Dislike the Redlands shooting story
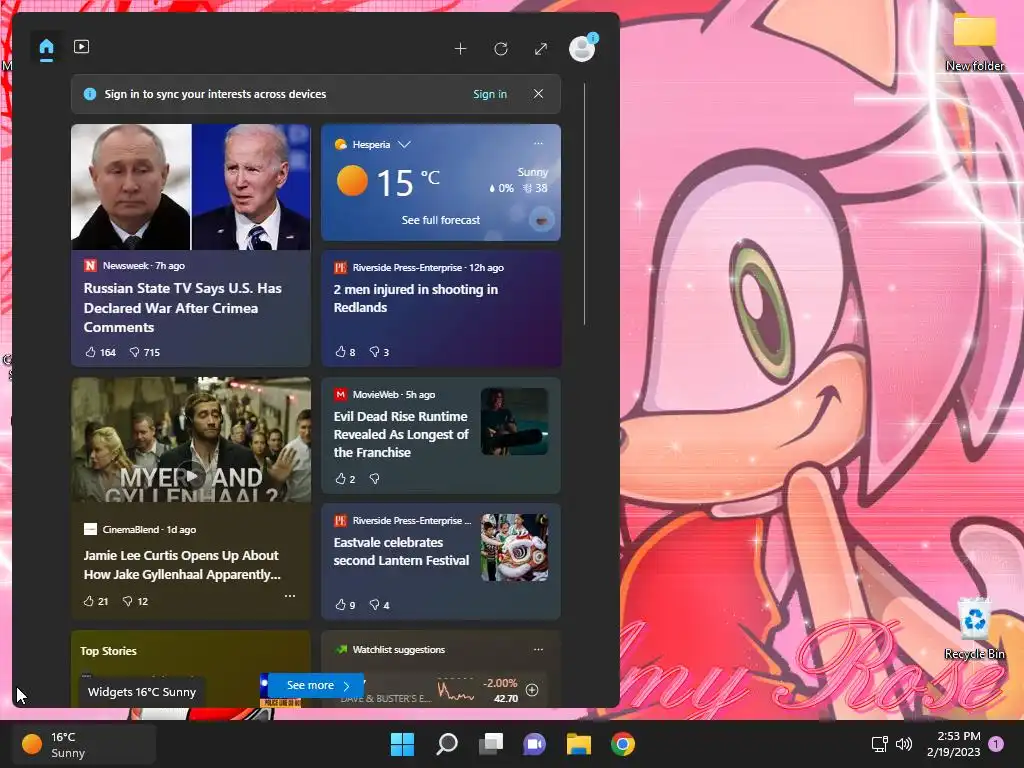 (x=379, y=352)
